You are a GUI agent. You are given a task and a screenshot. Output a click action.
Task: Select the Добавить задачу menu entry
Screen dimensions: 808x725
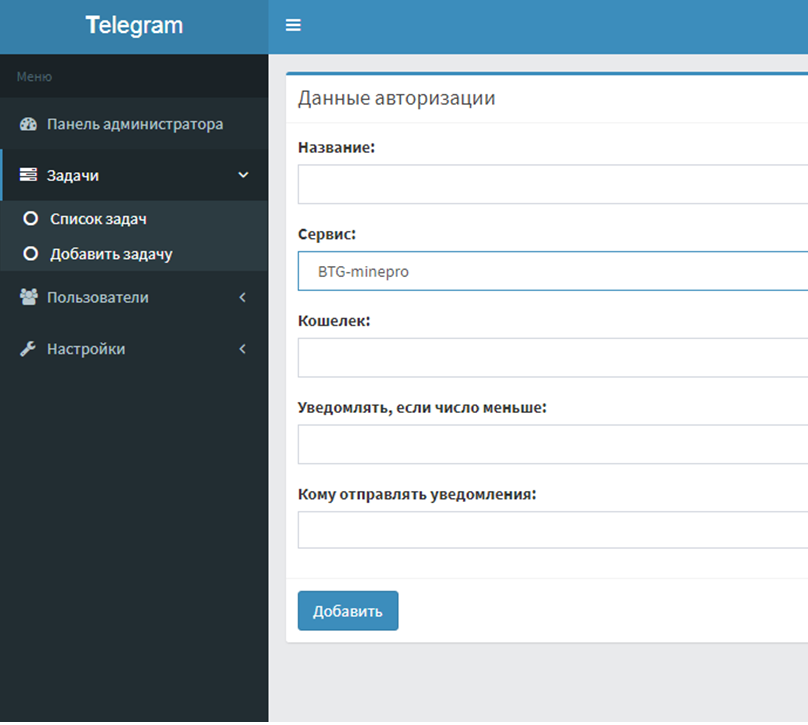[111, 254]
